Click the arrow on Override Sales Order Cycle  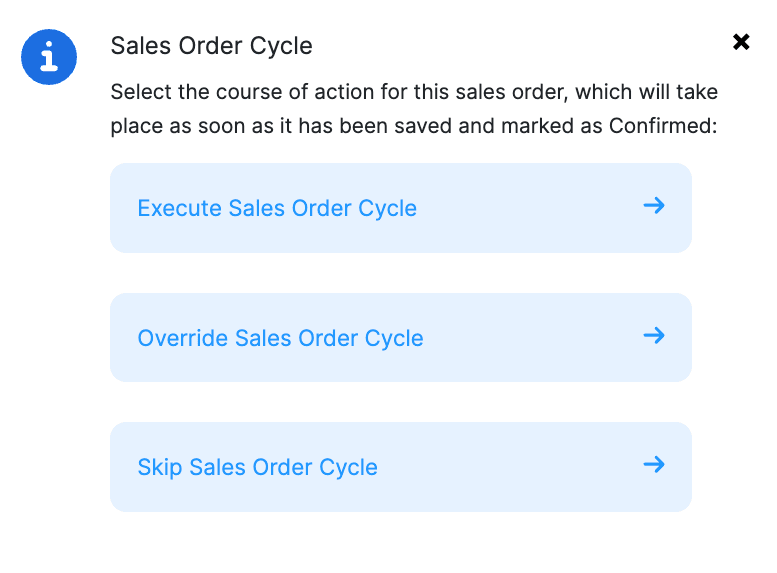pyautogui.click(x=654, y=335)
